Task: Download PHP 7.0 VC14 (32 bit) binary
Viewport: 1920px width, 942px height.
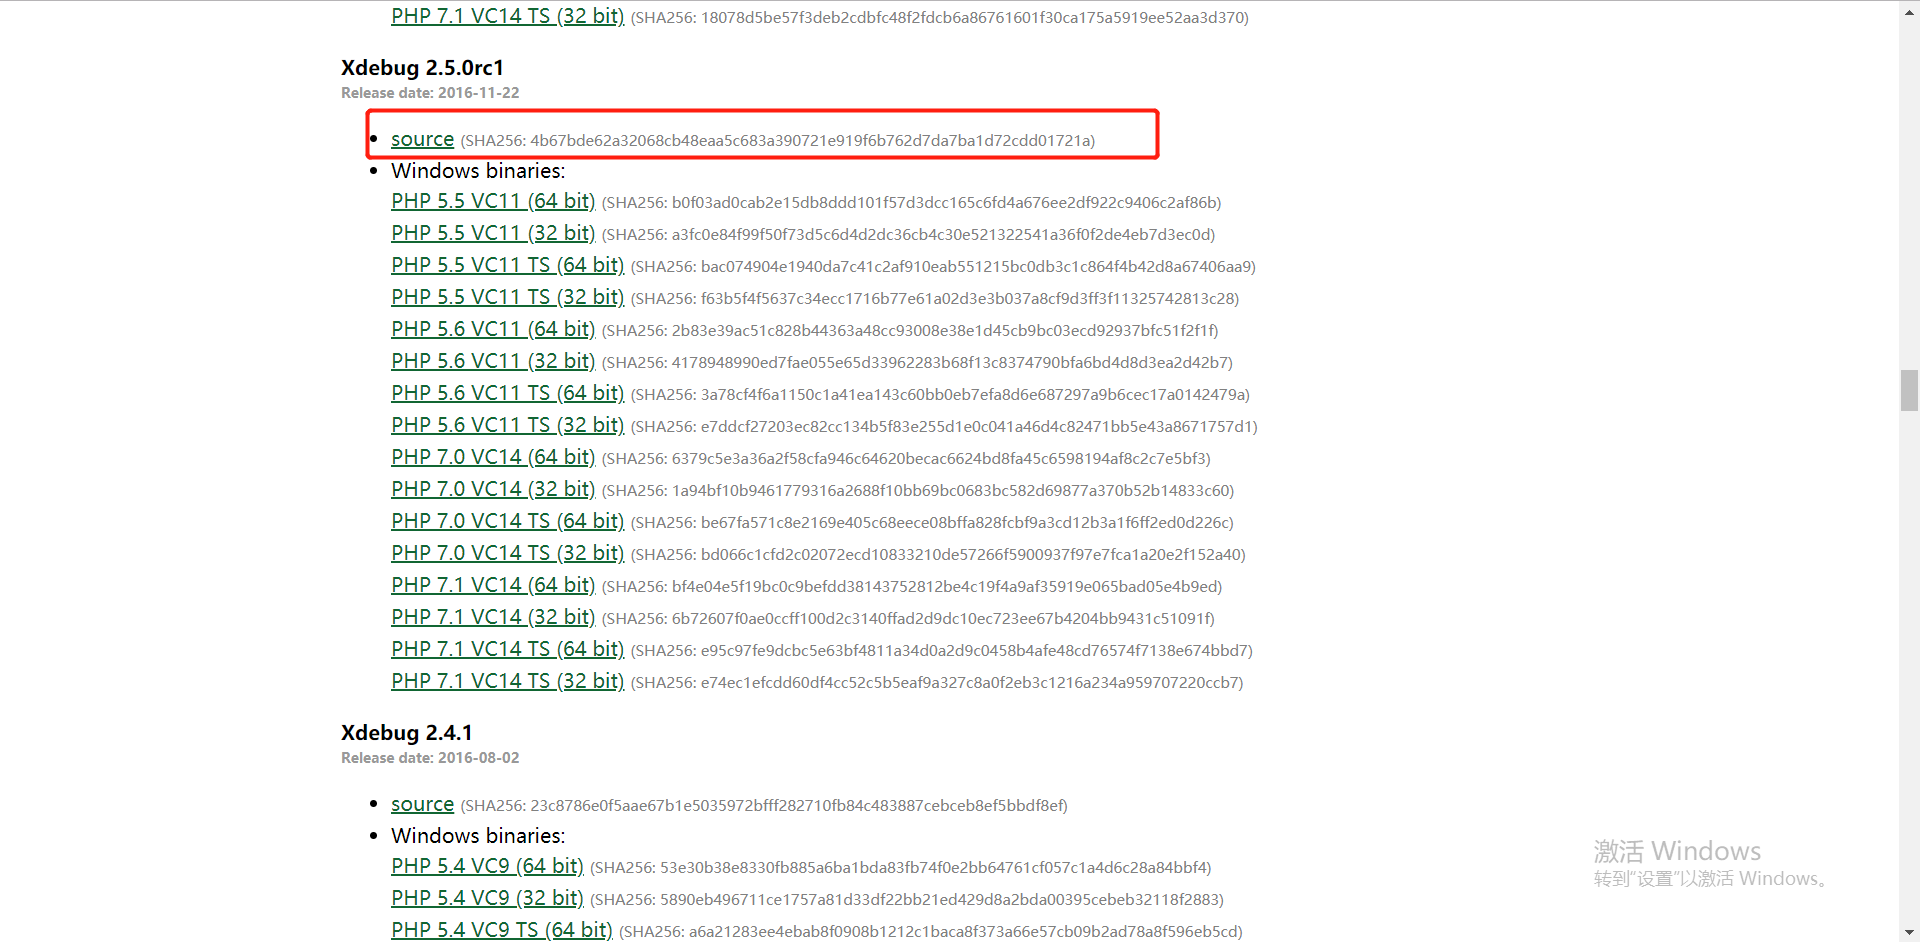Action: [x=493, y=489]
